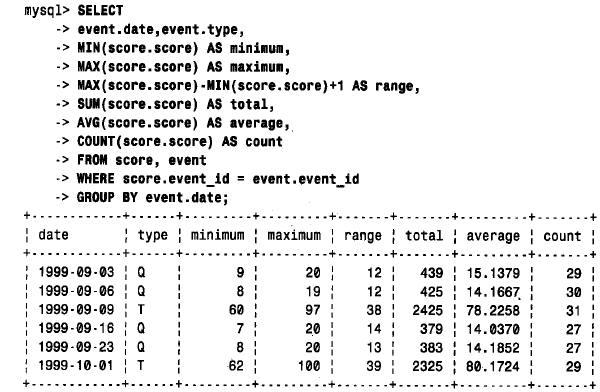Click minimum value '7' in the 1999-09-16 row

click(x=240, y=328)
